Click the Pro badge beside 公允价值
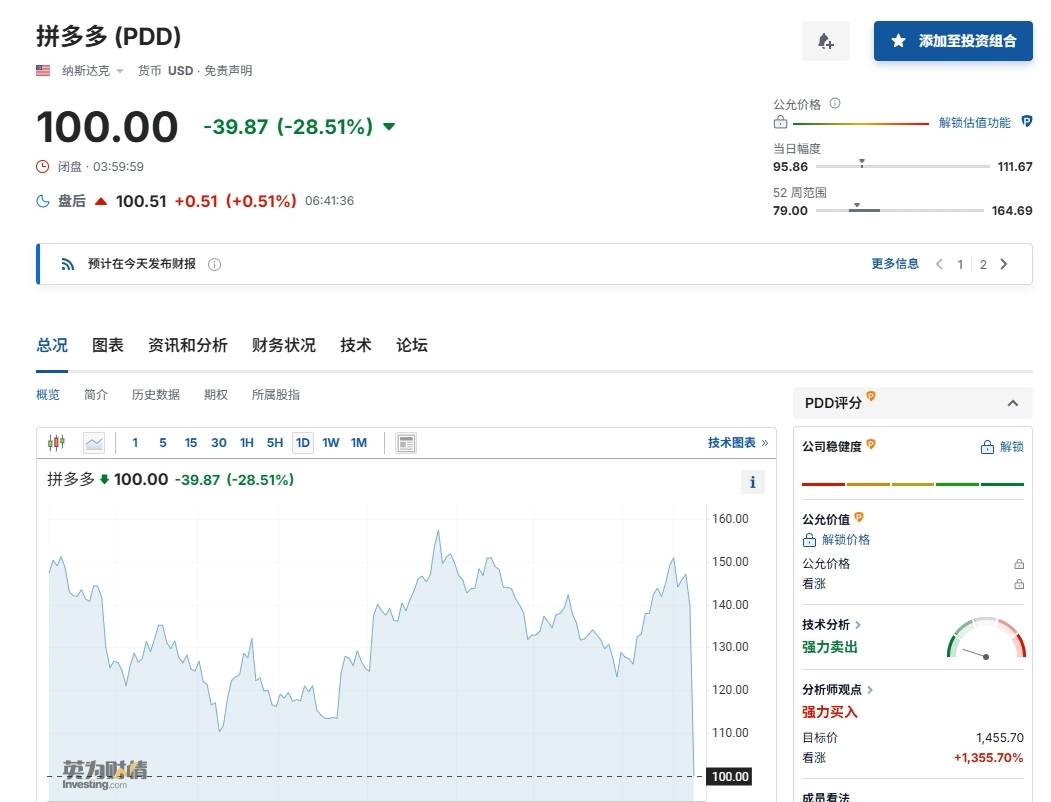Image resolution: width=1051 pixels, height=802 pixels. click(x=859, y=517)
